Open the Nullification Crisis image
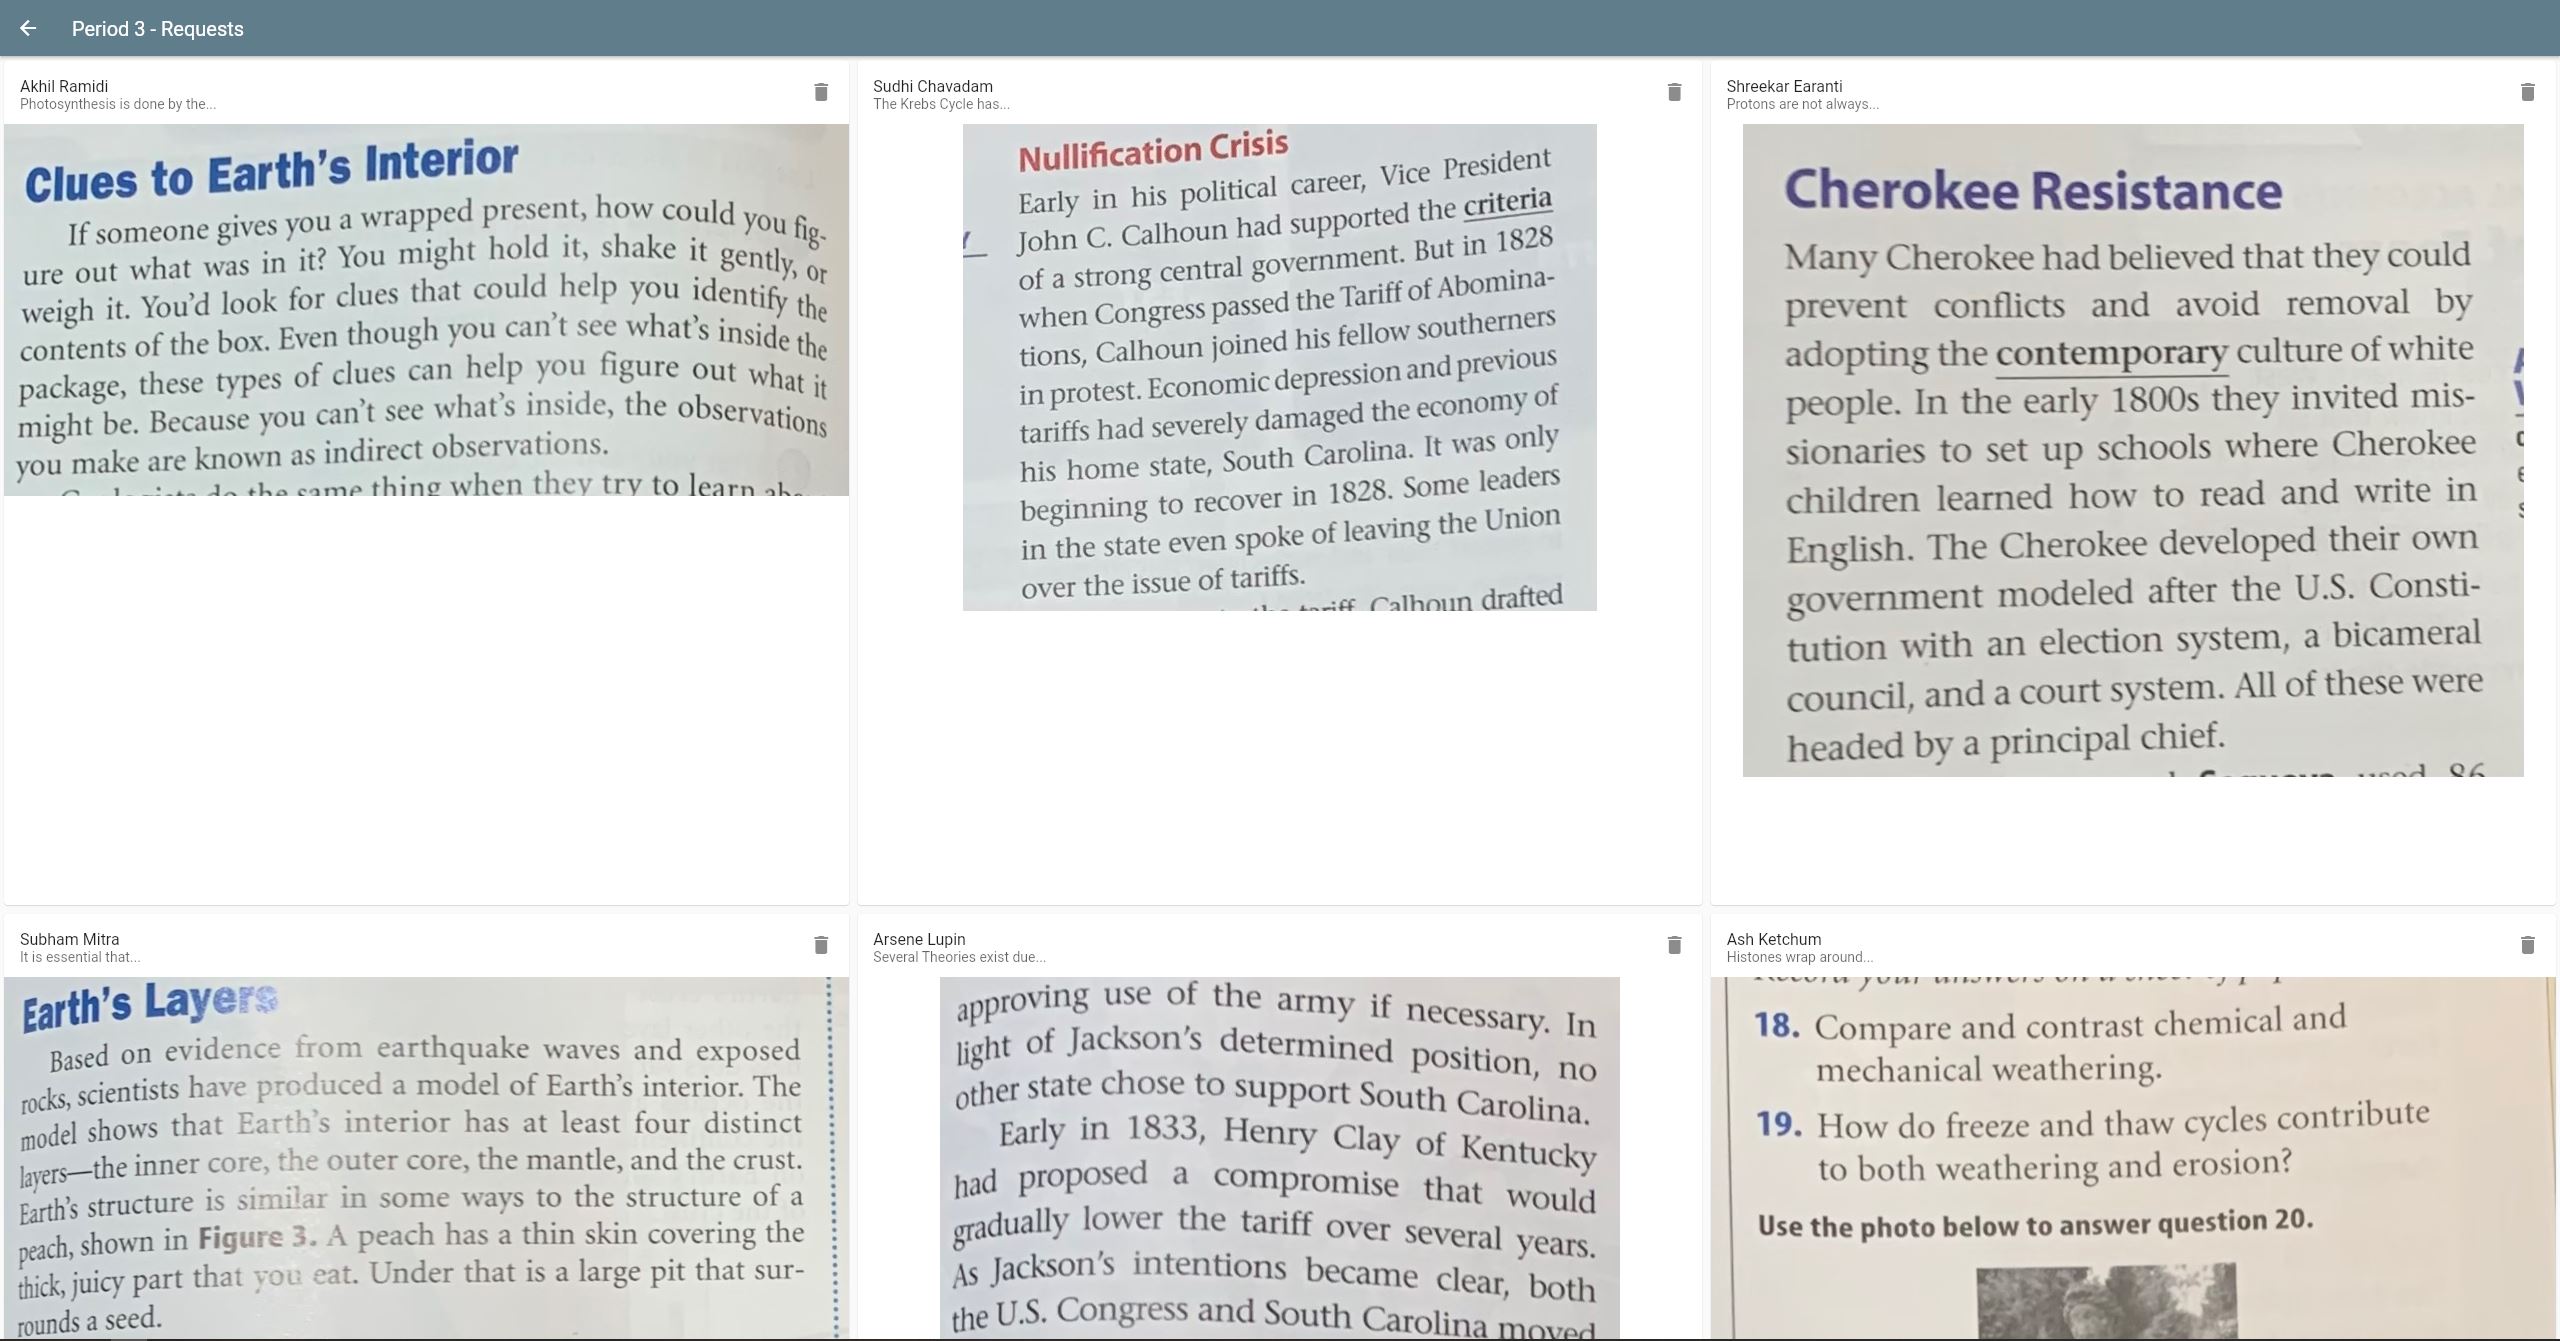The height and width of the screenshot is (1341, 2560). [1279, 367]
